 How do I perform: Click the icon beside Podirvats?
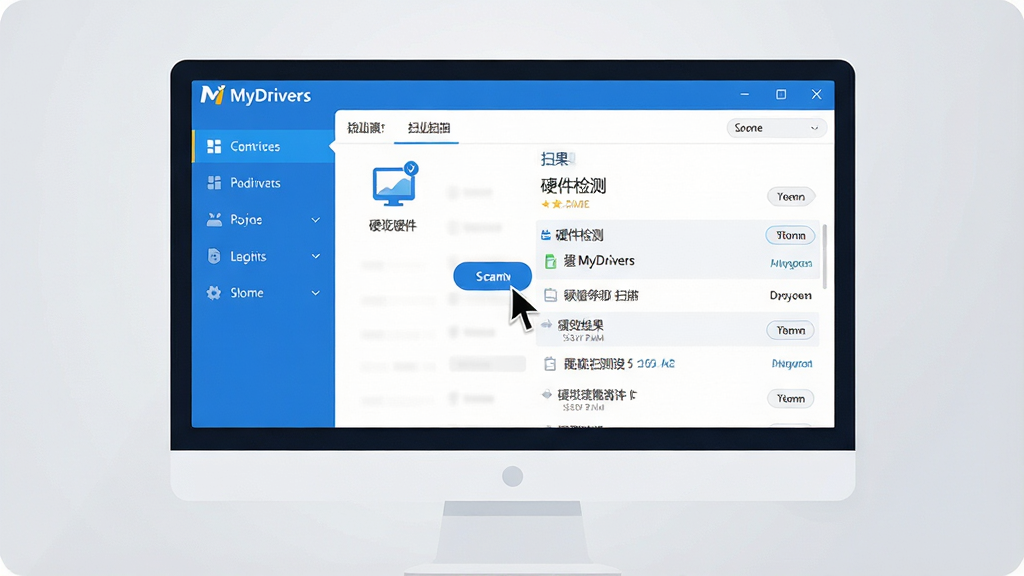pos(214,183)
